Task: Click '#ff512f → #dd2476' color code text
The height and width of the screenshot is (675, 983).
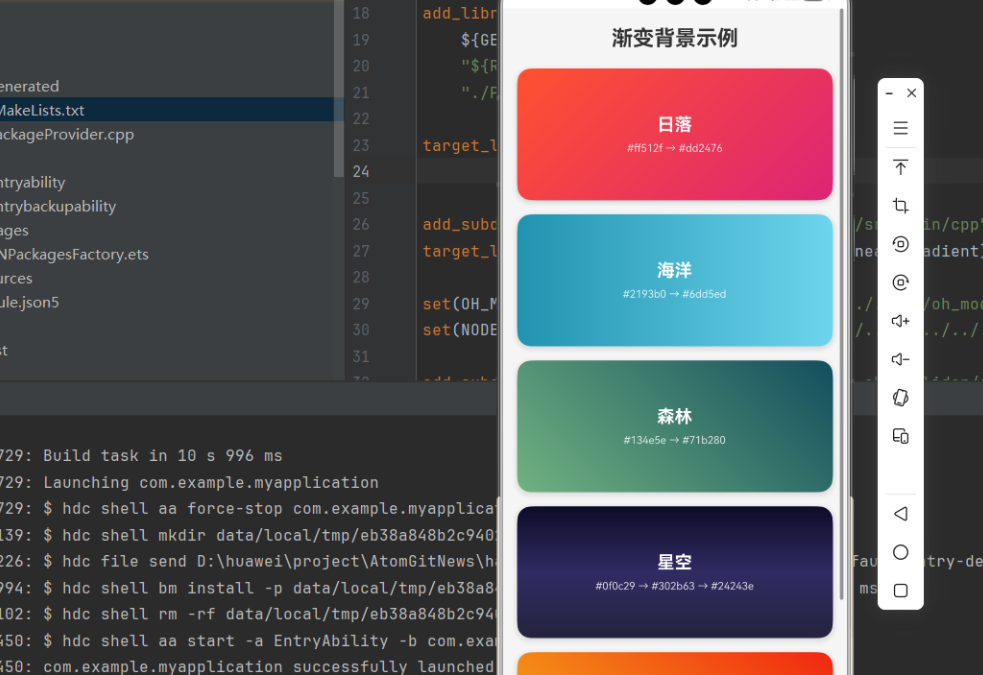Action: (675, 148)
